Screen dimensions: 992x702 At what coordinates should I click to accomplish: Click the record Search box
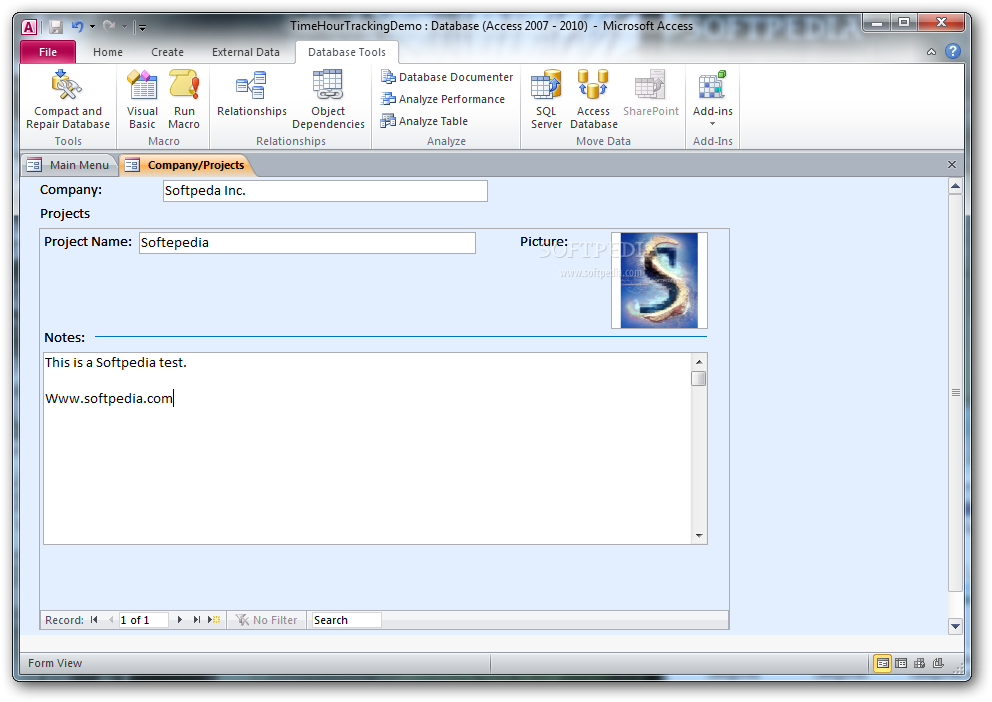[347, 620]
